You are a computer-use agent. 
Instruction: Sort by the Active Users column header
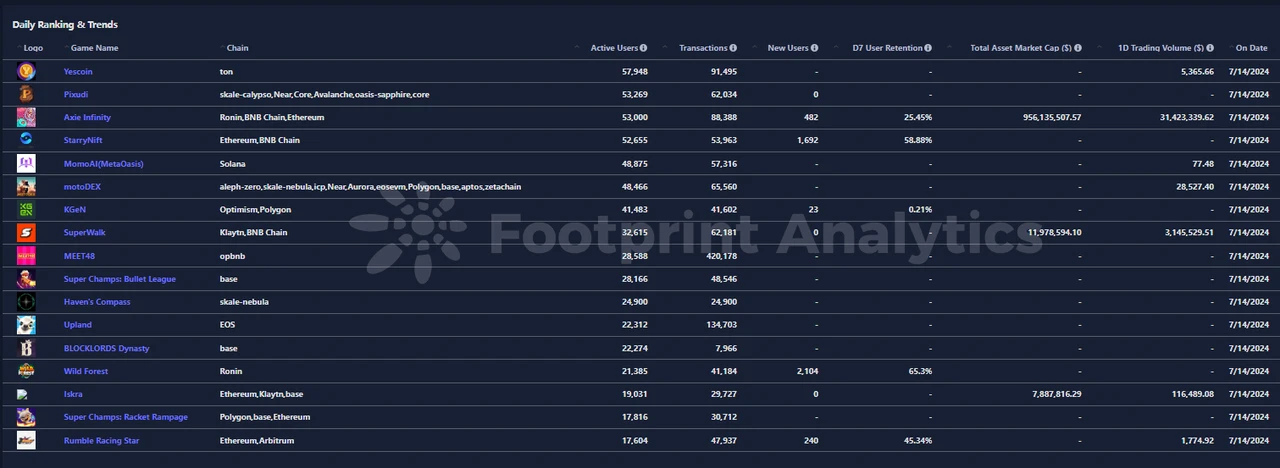click(614, 48)
